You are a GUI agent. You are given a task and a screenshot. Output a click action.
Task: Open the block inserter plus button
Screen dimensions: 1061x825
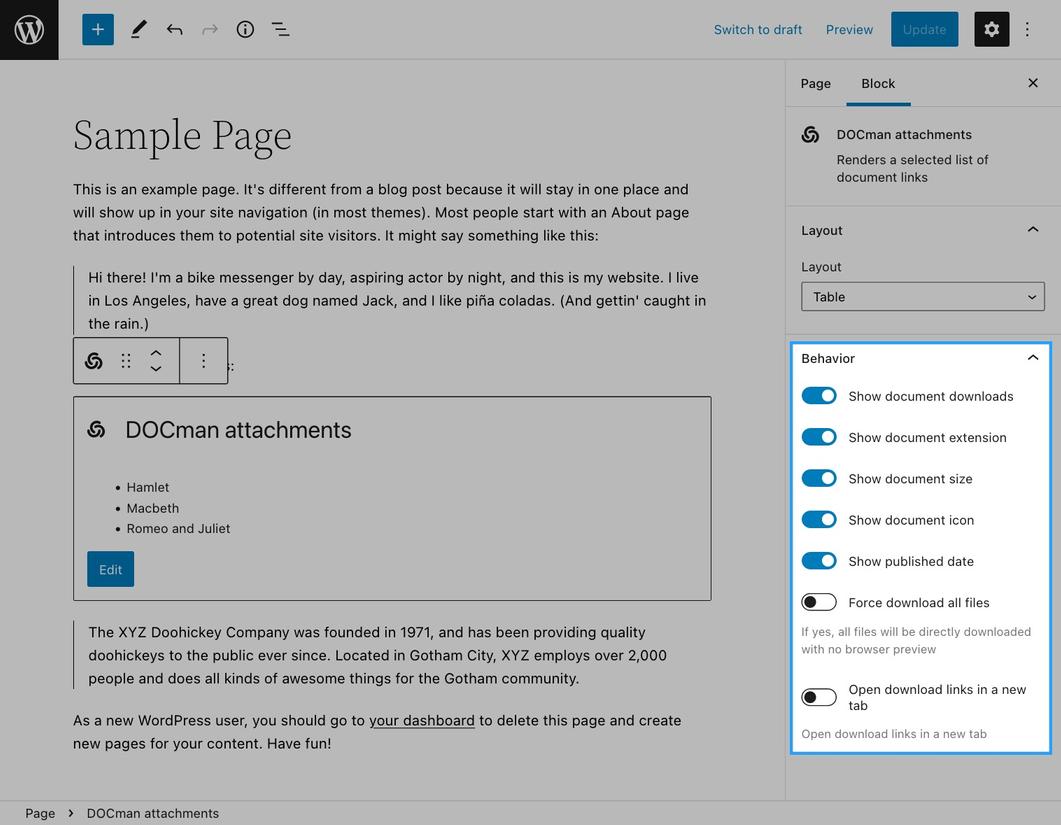point(97,30)
